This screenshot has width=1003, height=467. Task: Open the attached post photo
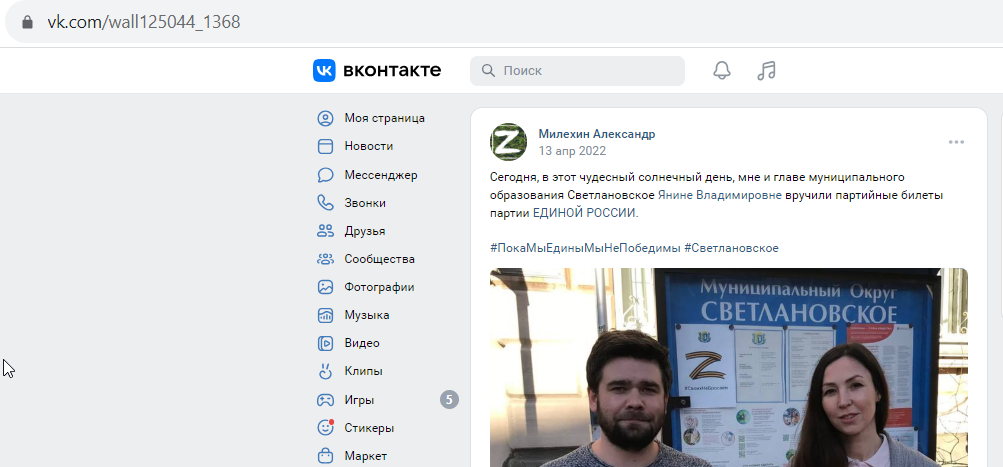729,367
